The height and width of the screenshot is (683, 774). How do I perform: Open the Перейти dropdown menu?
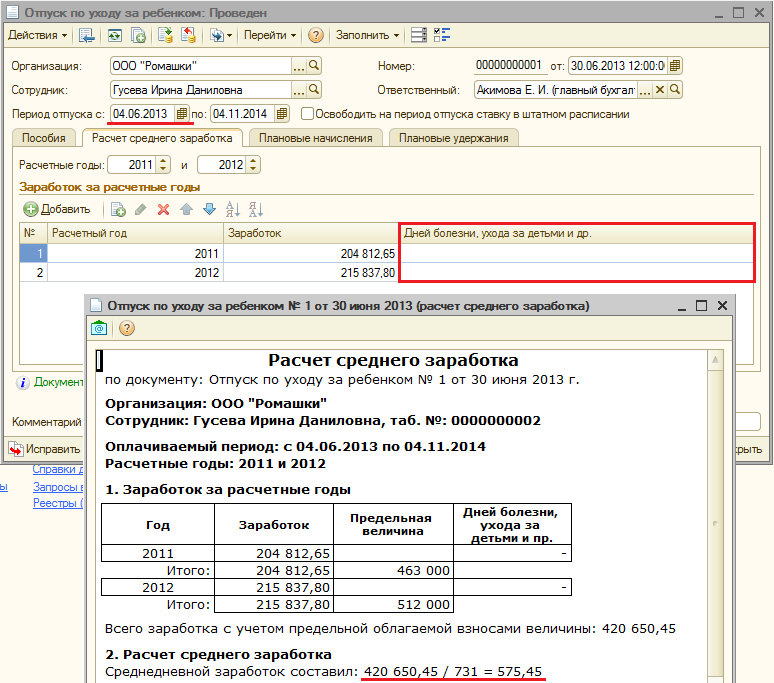pos(270,35)
